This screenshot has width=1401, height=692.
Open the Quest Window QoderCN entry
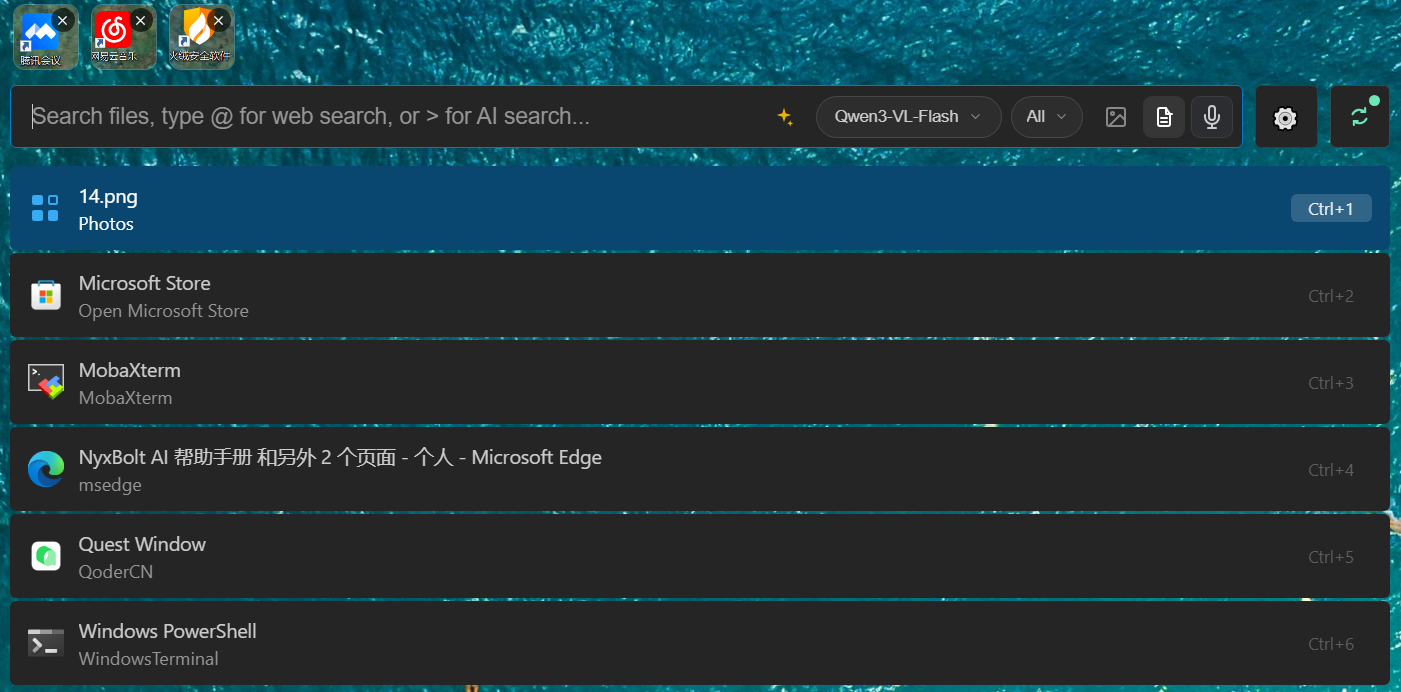click(x=700, y=557)
